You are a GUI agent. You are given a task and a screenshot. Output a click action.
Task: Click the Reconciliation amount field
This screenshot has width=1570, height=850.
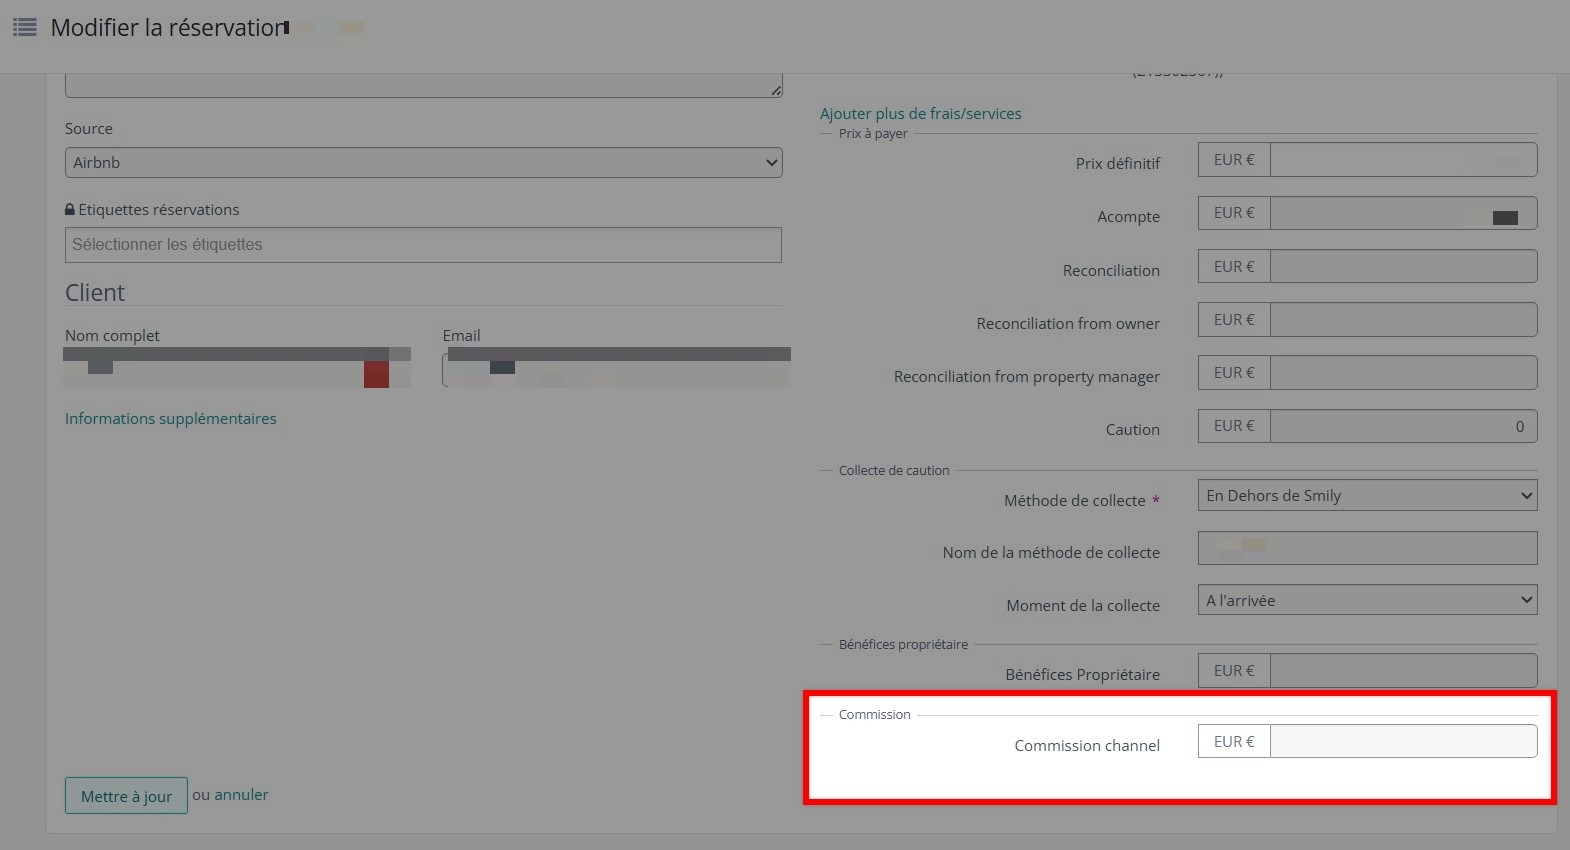coord(1403,267)
